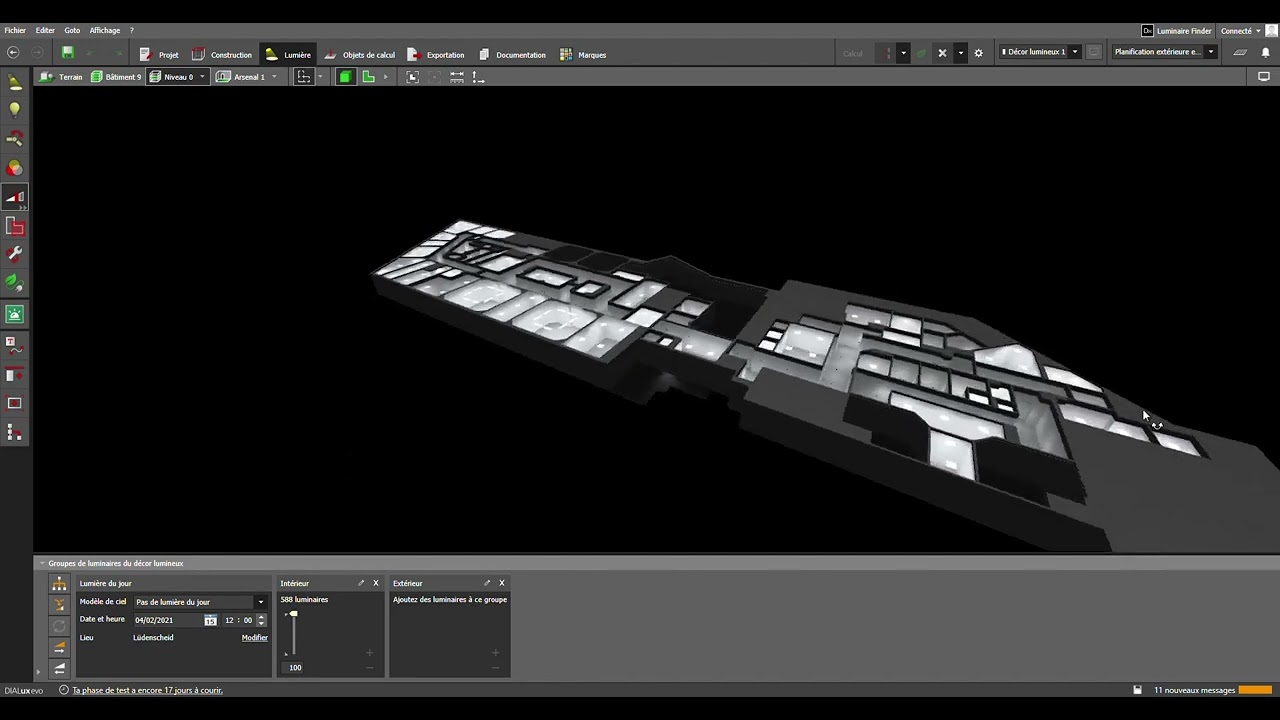This screenshot has width=1280, height=720.
Task: Click the Date et heure date field
Action: click(168, 620)
